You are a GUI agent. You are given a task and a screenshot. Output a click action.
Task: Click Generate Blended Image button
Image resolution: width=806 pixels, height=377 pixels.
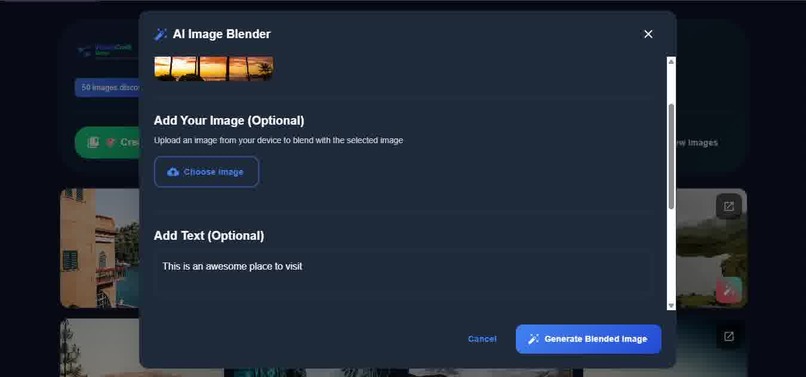589,339
